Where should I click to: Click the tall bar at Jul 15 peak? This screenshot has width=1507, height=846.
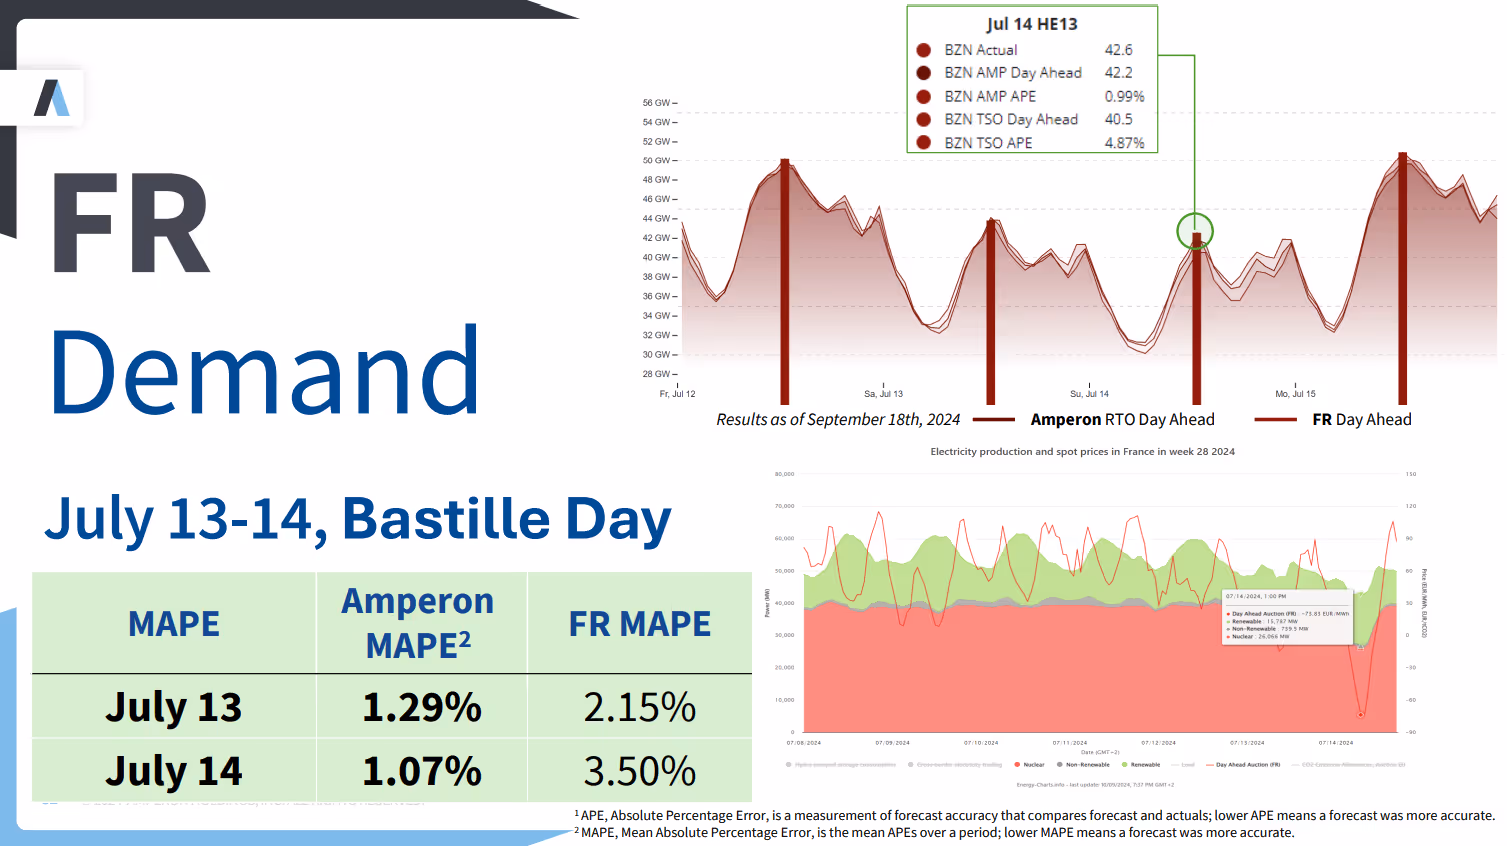(x=1403, y=278)
